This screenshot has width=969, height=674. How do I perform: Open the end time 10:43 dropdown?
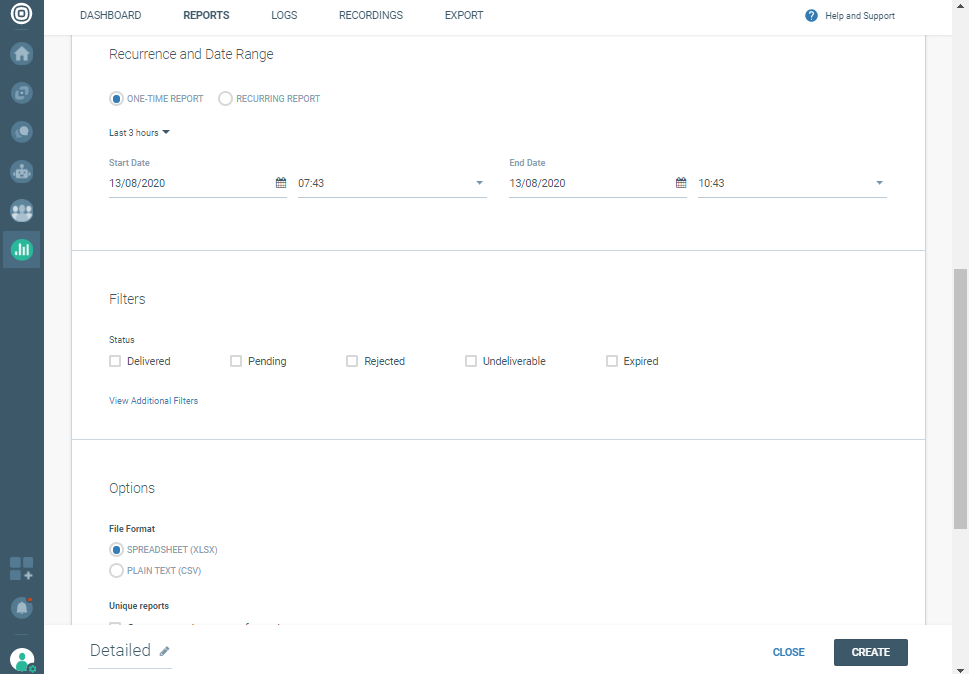pos(791,183)
